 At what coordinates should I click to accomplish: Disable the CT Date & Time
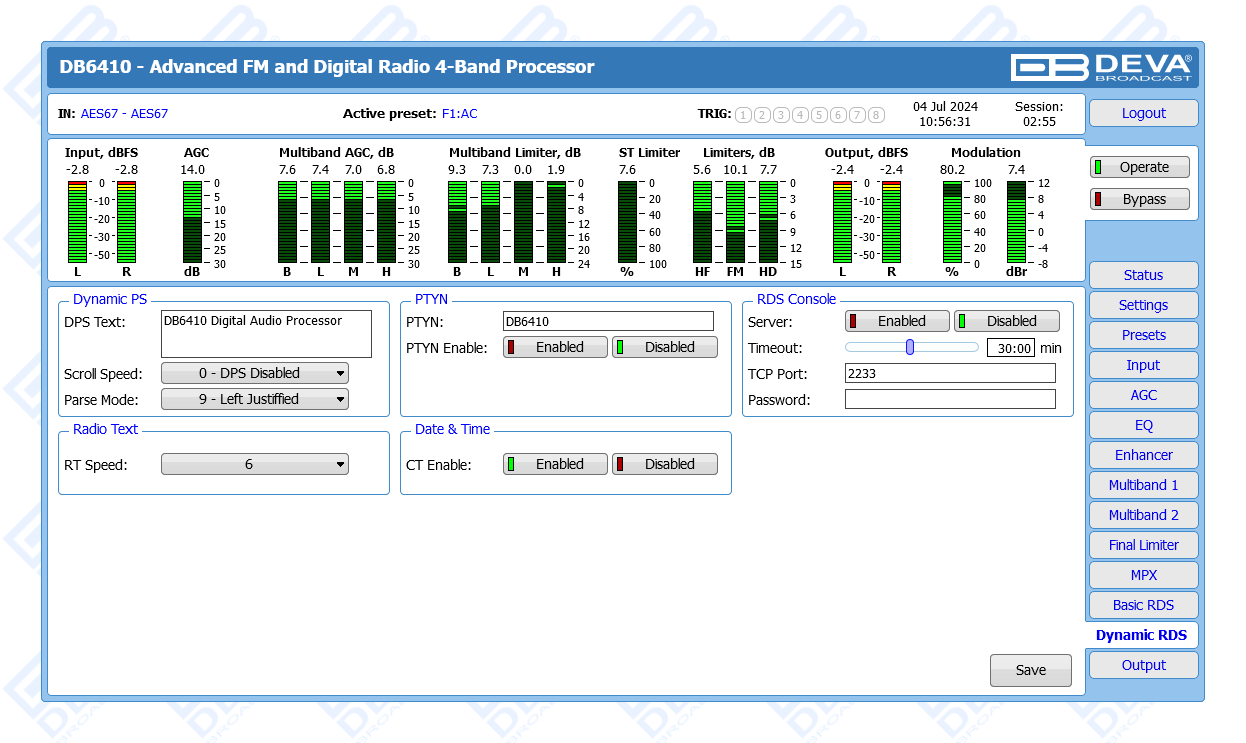[x=665, y=465]
